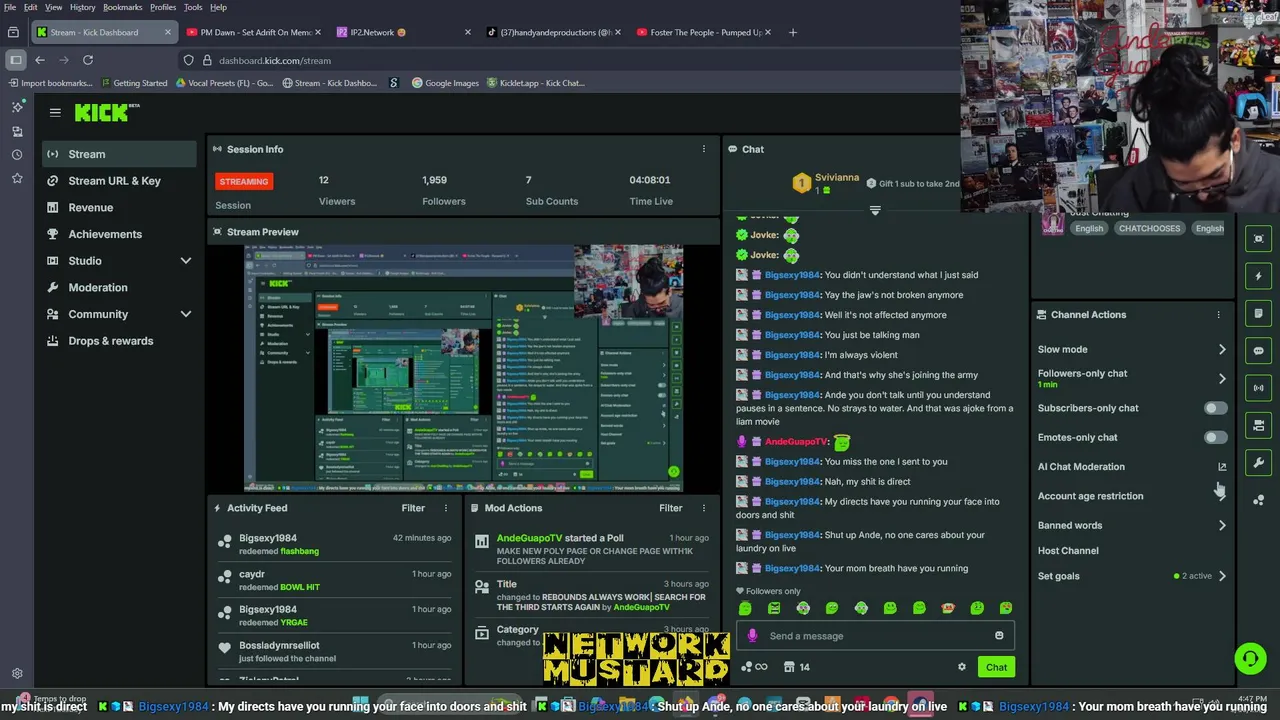Click the document notes icon in right rail
The width and height of the screenshot is (1280, 720).
[1259, 313]
